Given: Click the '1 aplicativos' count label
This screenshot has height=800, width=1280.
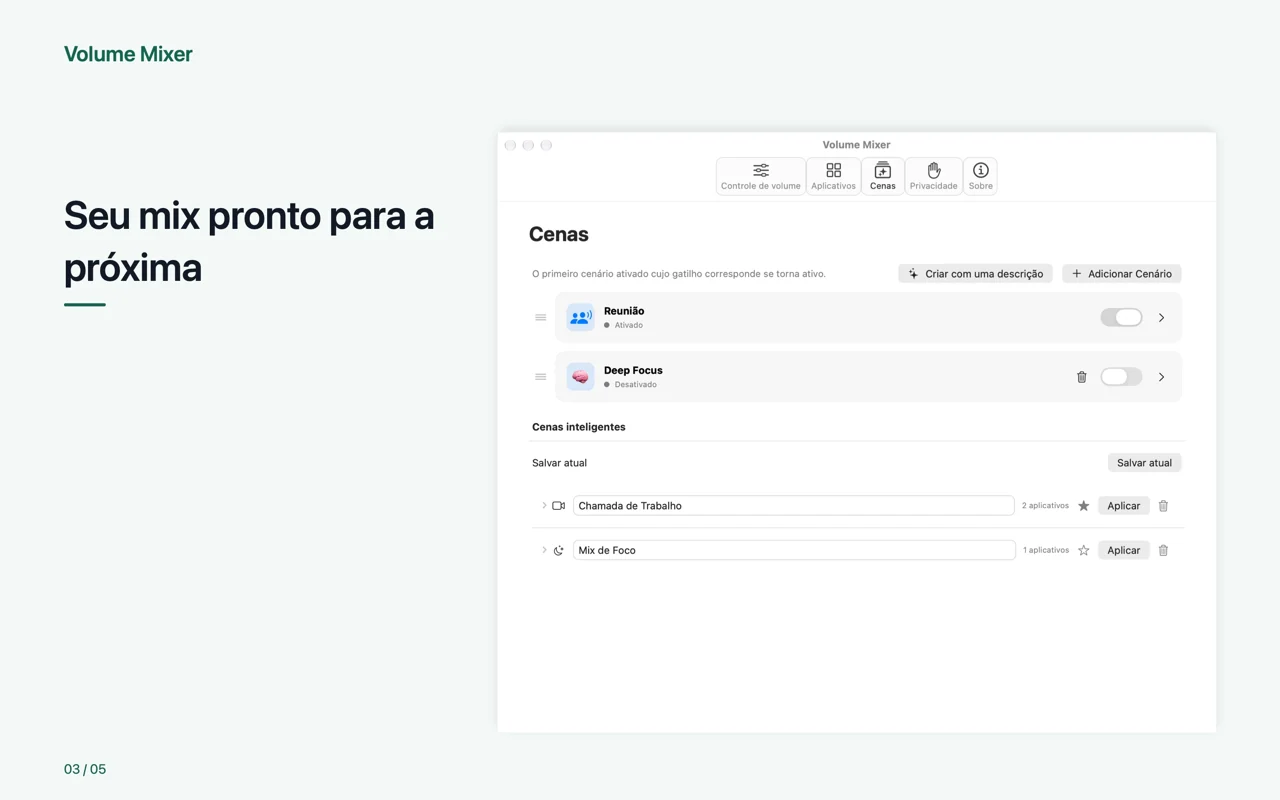Looking at the screenshot, I should click(1046, 550).
